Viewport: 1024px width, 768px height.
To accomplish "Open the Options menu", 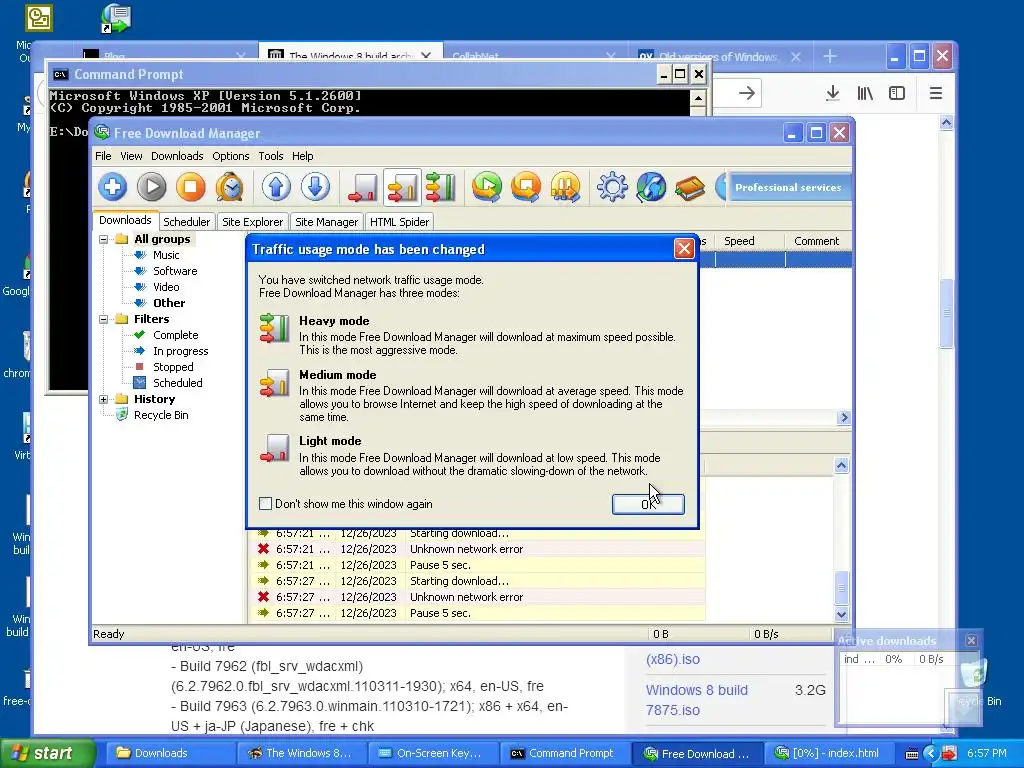I will (231, 156).
